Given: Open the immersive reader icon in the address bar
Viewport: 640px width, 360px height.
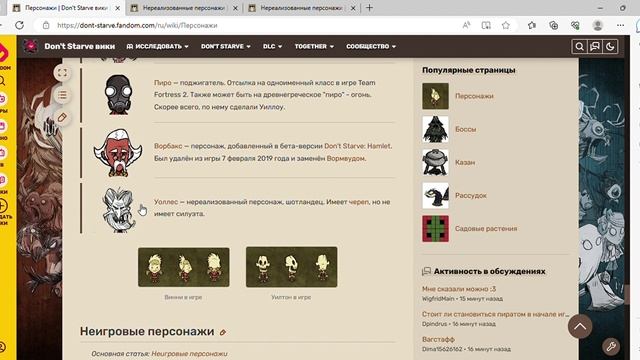Looking at the screenshot, I should pos(486,25).
